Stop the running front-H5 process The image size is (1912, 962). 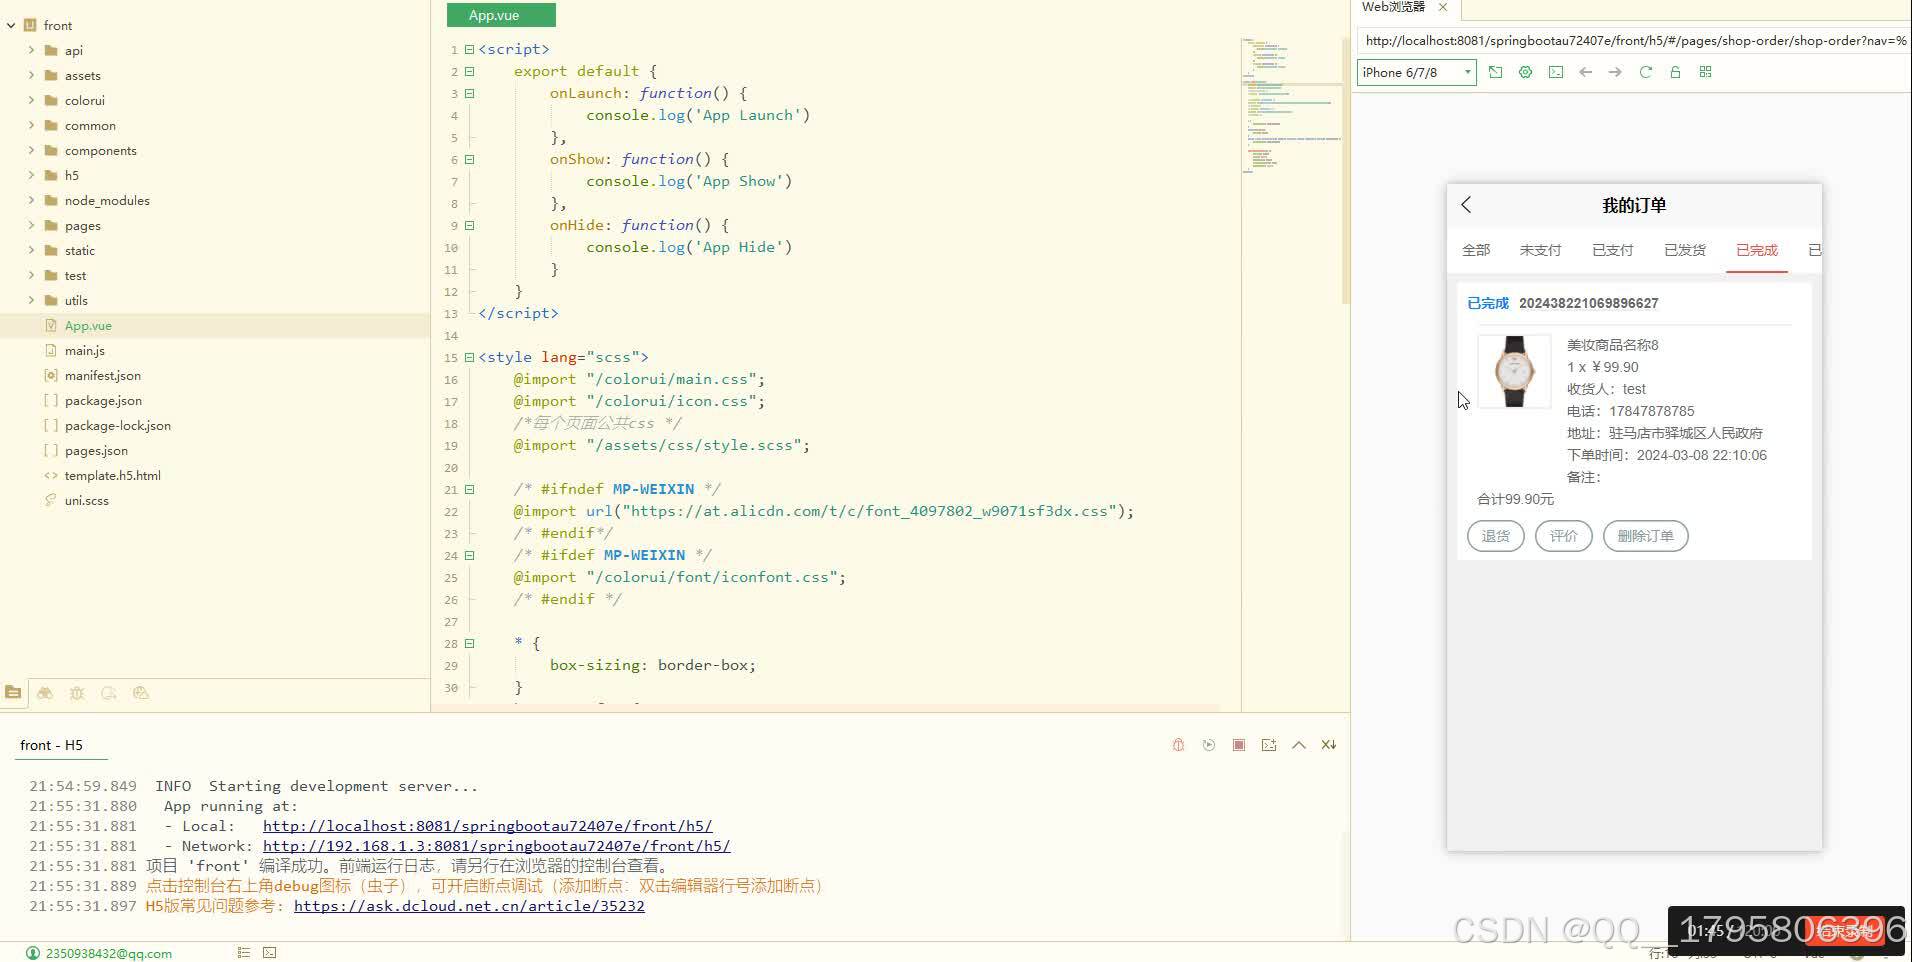point(1239,745)
